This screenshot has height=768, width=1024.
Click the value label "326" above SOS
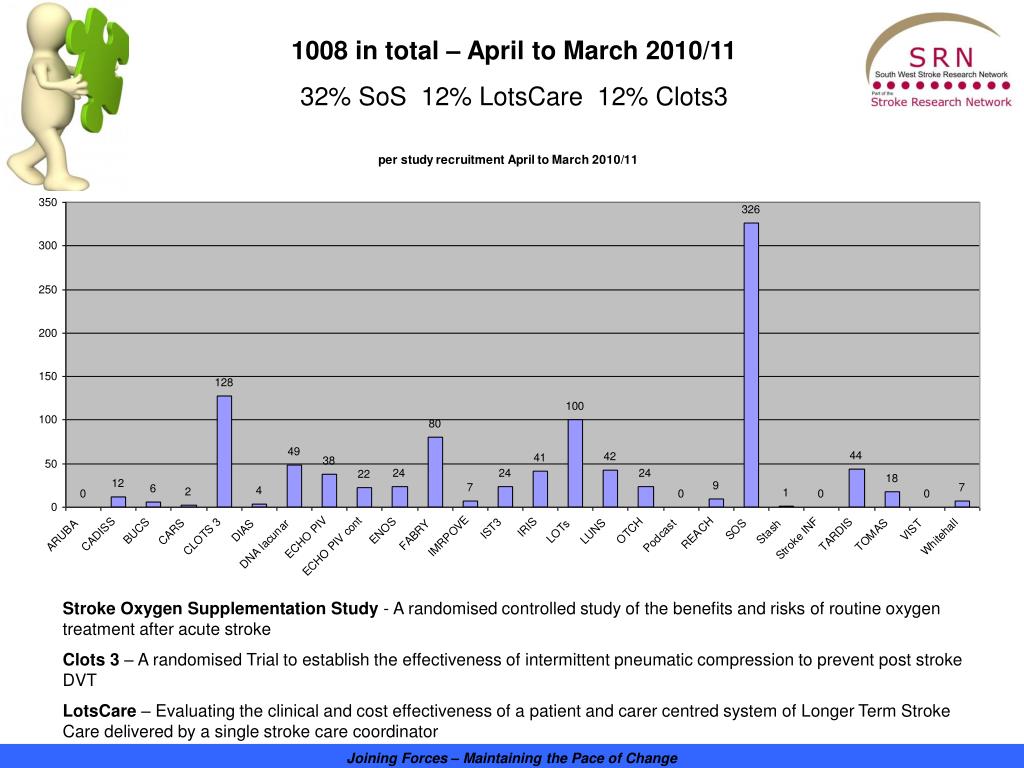tap(750, 210)
